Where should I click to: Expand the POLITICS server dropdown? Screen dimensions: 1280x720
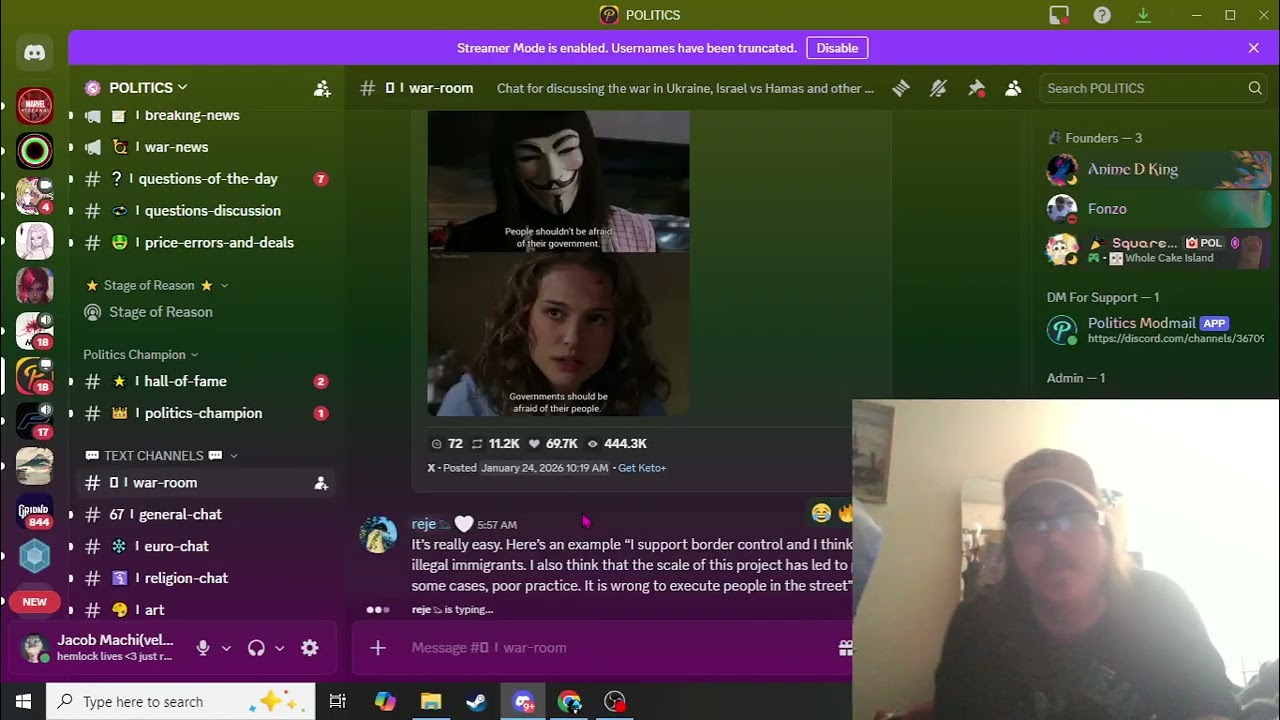pos(149,88)
